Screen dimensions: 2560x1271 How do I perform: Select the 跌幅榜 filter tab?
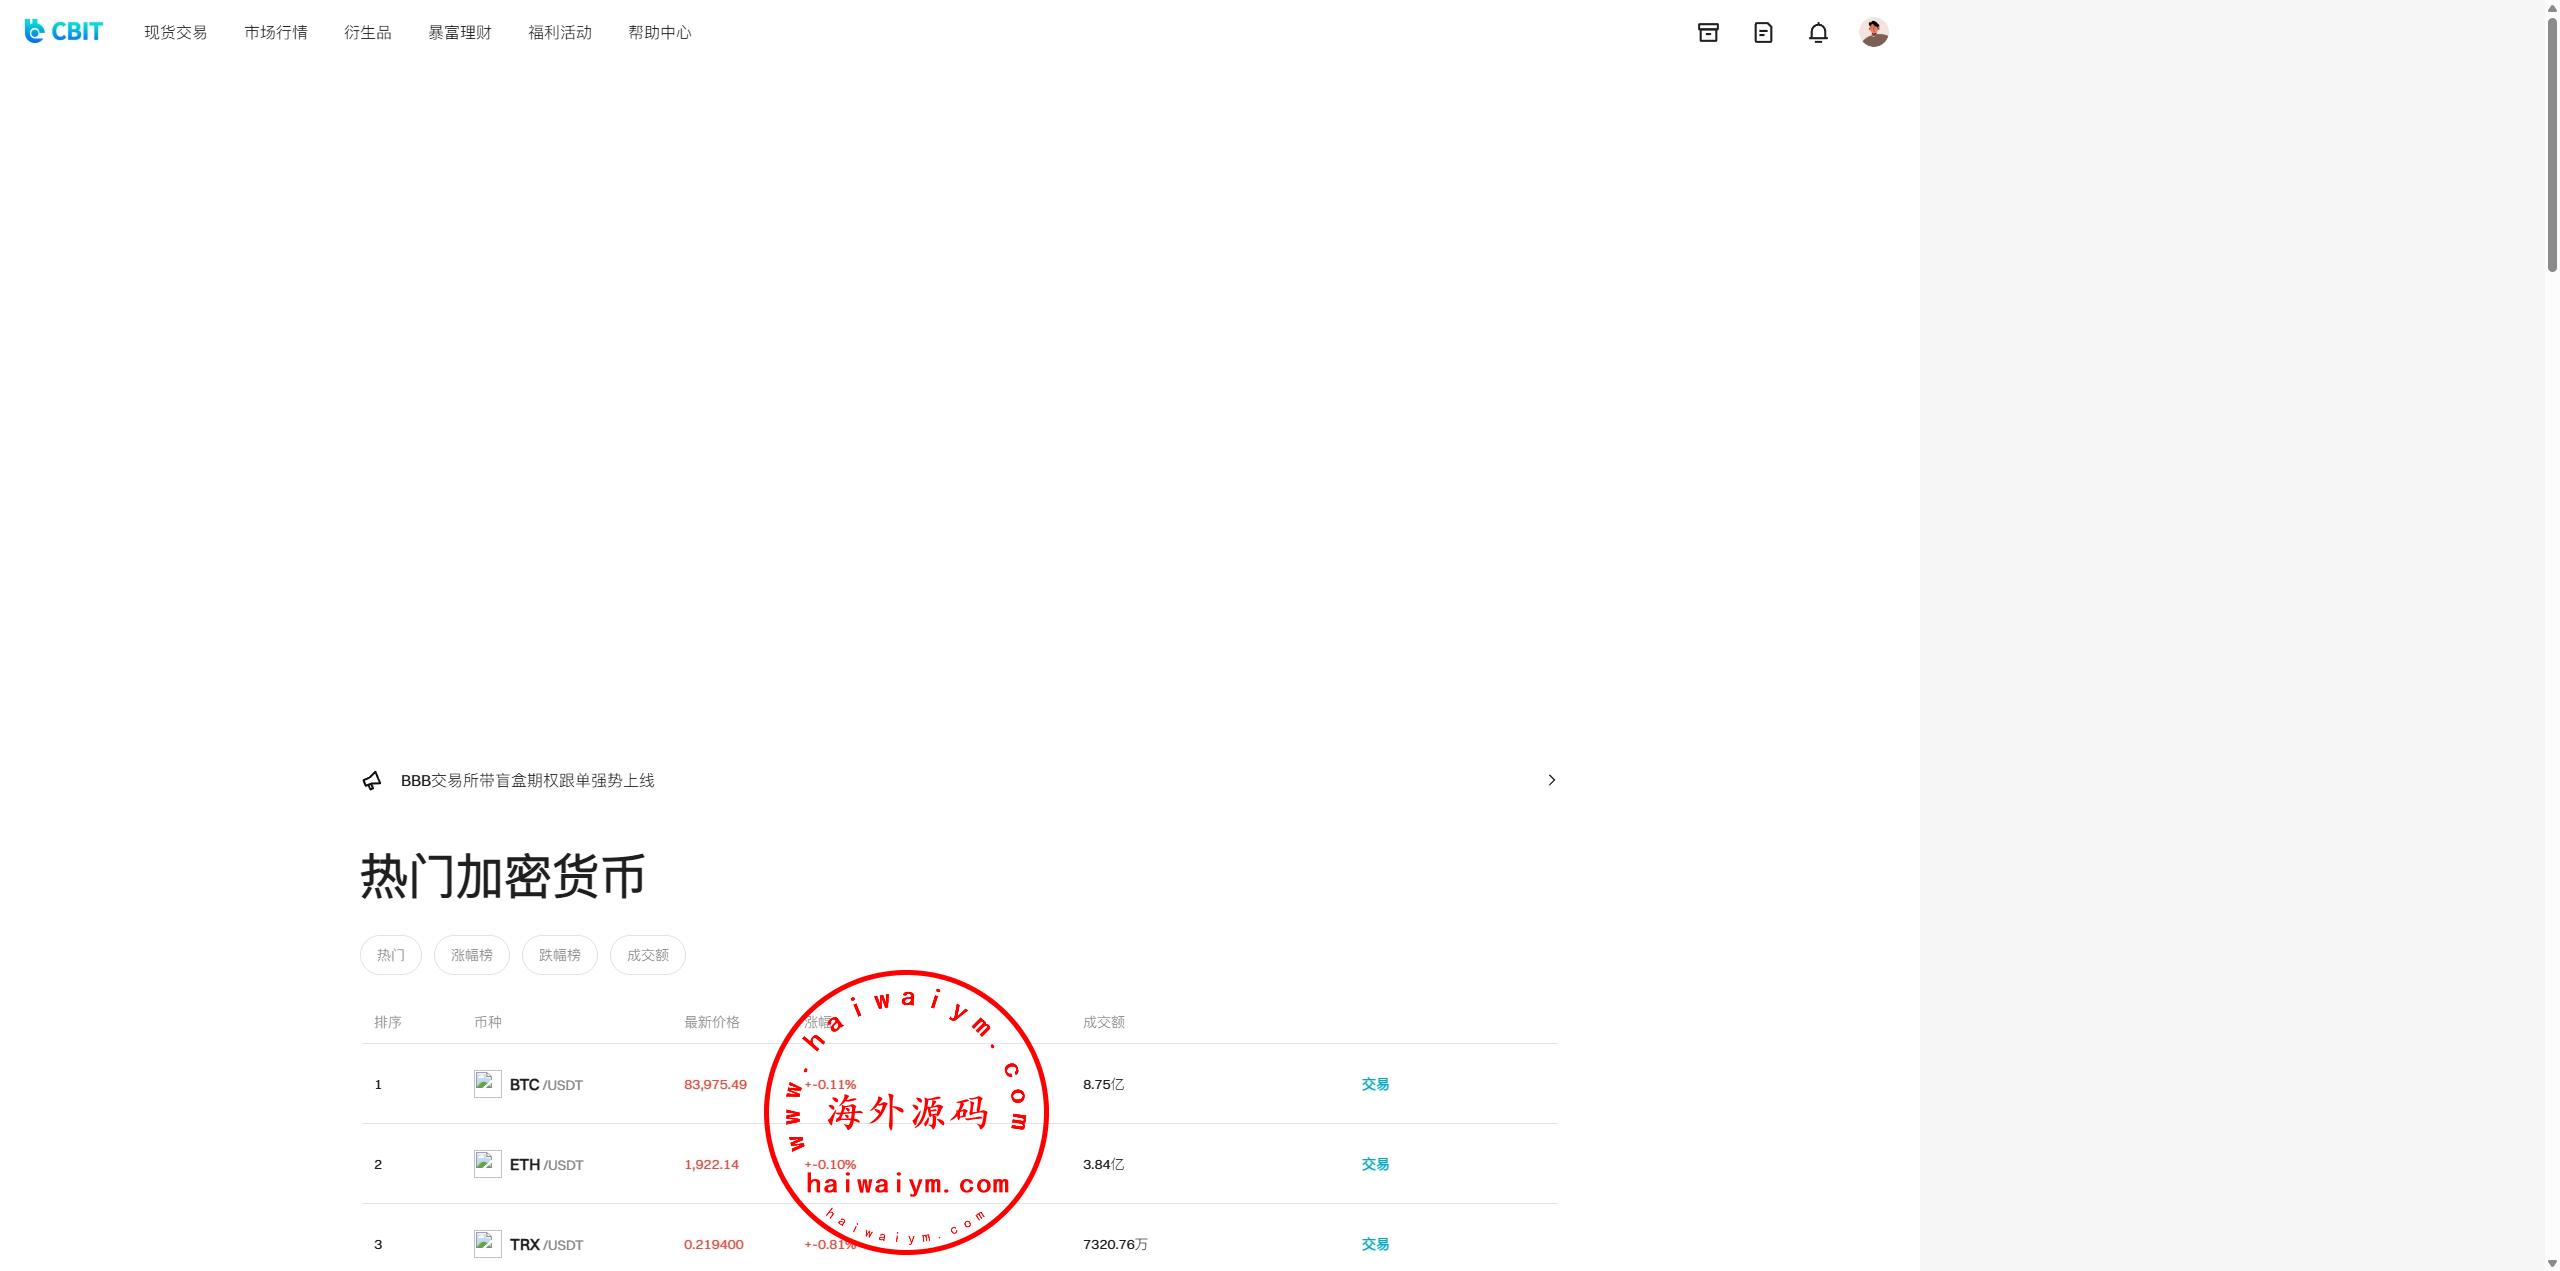click(559, 955)
